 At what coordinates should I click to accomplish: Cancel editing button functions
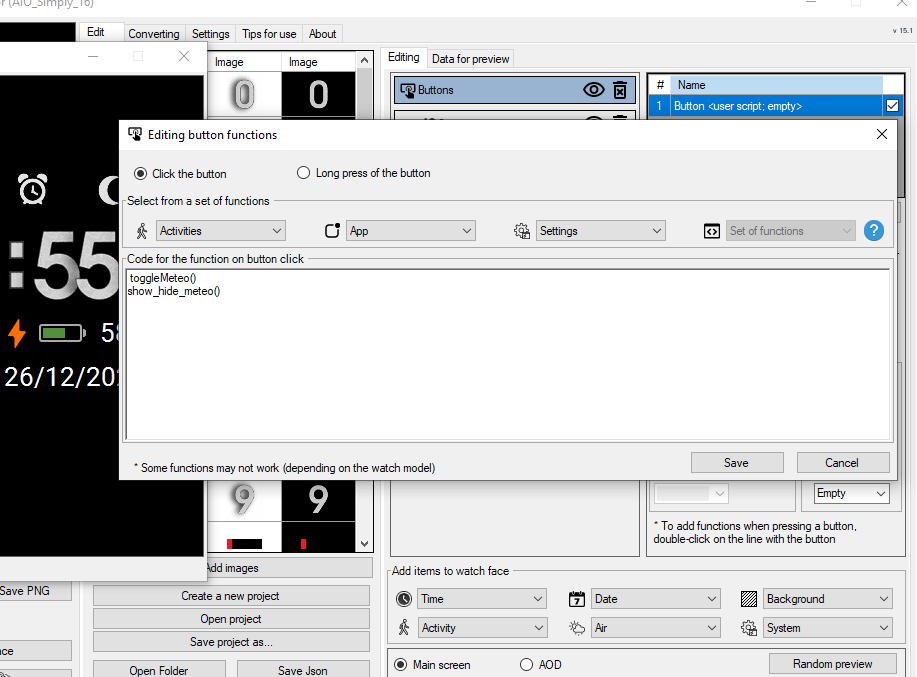pos(843,462)
